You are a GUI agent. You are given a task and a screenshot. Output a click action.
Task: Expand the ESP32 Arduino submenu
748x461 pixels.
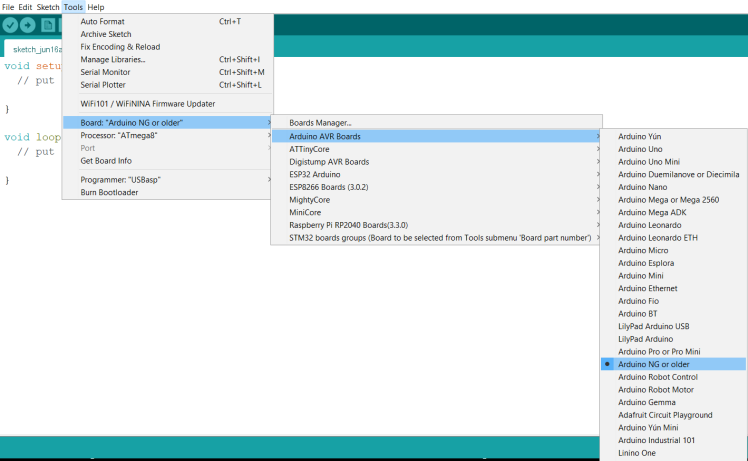pos(436,174)
